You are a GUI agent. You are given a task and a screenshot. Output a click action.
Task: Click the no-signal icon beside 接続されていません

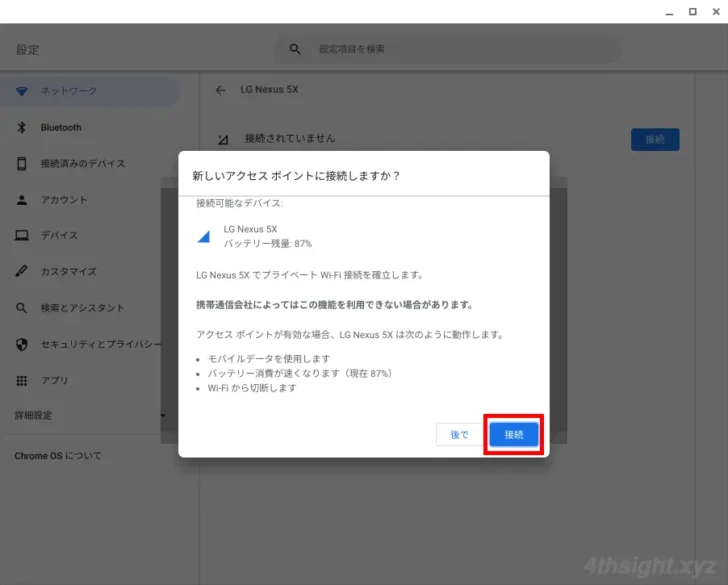coord(223,139)
